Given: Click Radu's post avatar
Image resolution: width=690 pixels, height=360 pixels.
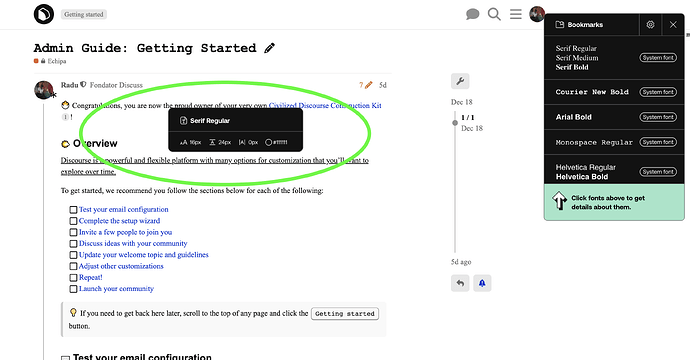Looking at the screenshot, I should [44, 90].
